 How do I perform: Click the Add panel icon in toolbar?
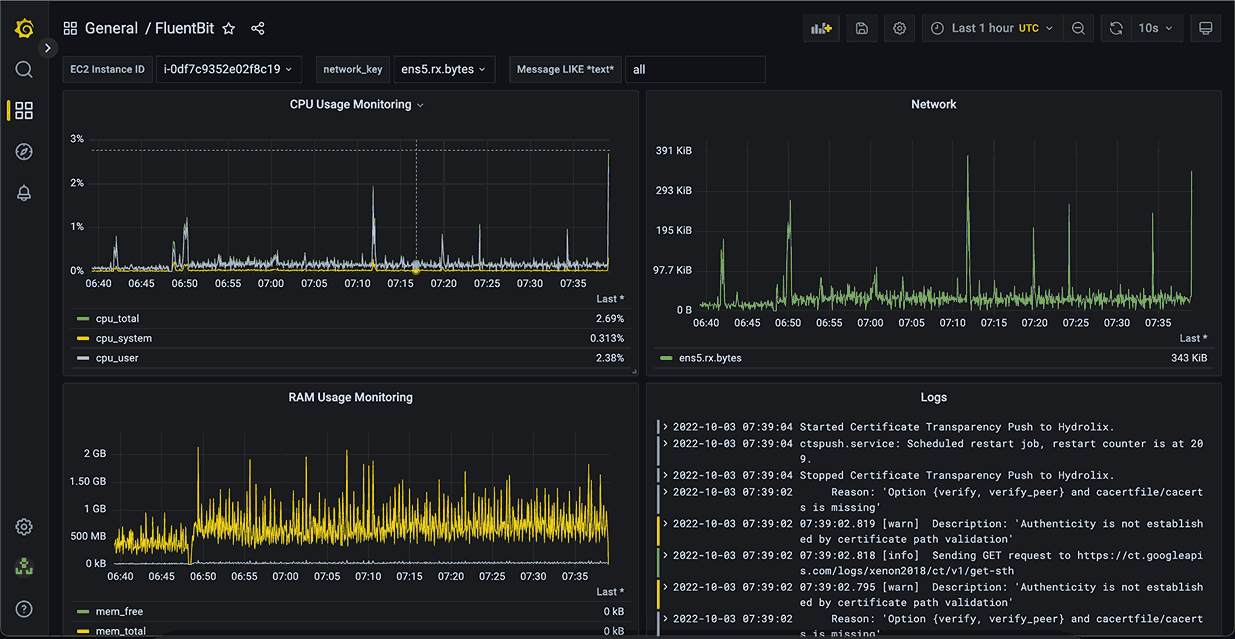click(x=821, y=28)
